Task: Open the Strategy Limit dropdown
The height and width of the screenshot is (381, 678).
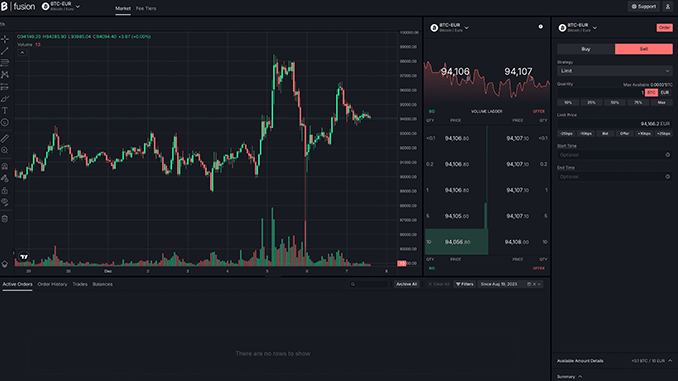Action: point(615,71)
